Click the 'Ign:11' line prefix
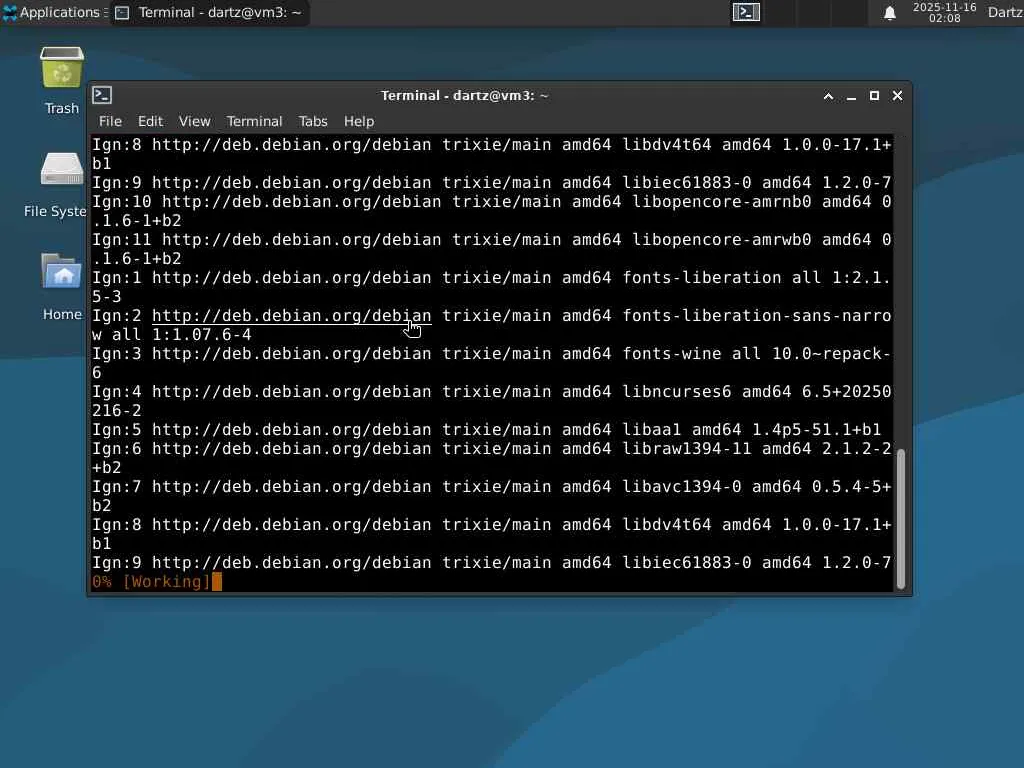1024x768 pixels. tap(121, 239)
